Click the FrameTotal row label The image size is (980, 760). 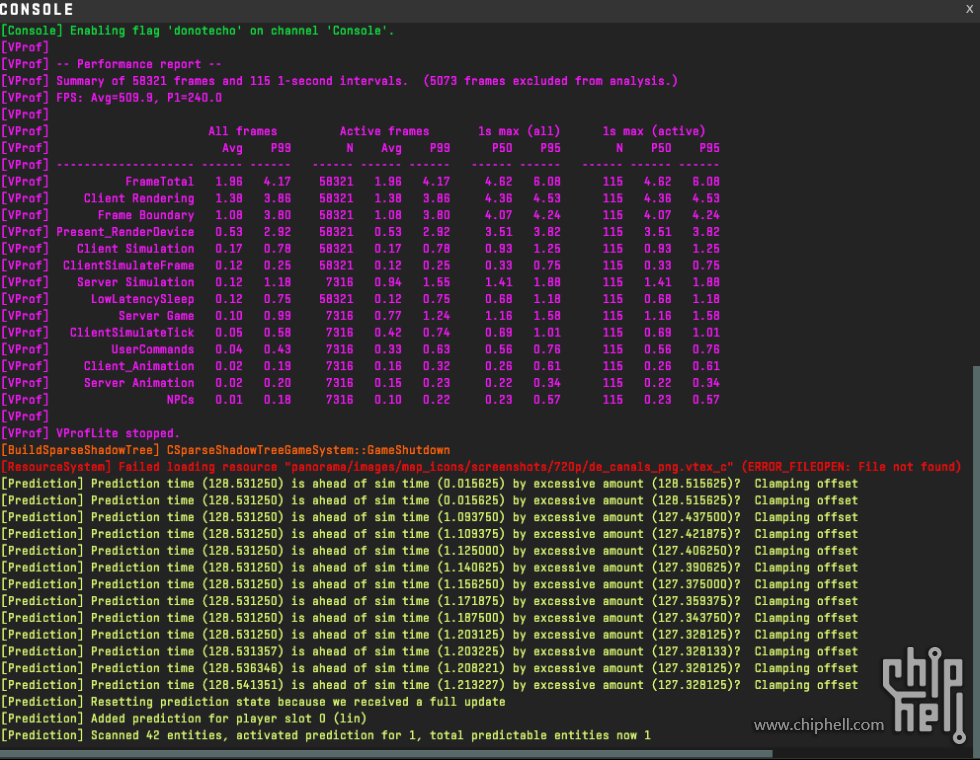pyautogui.click(x=159, y=182)
